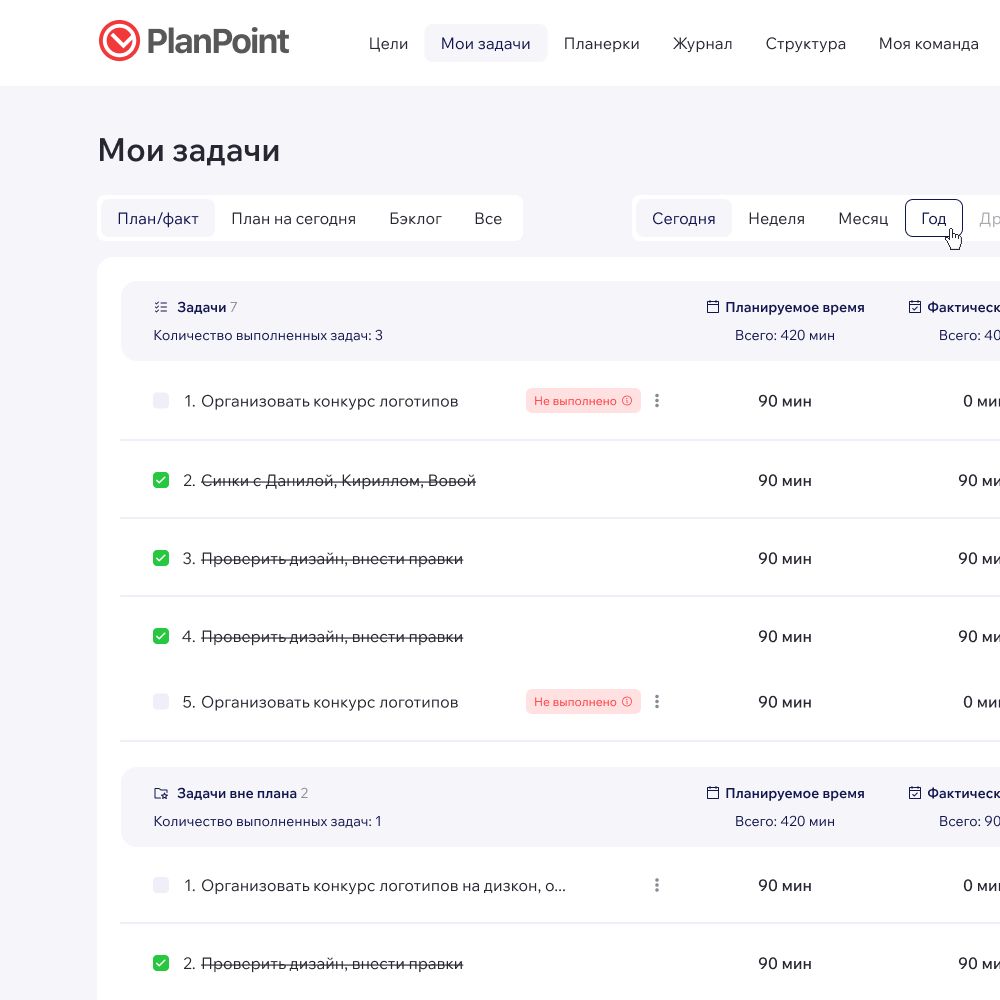Check task 5 Организовать конкурс логотипов checkbox
This screenshot has height=1000, width=1000.
pos(161,702)
